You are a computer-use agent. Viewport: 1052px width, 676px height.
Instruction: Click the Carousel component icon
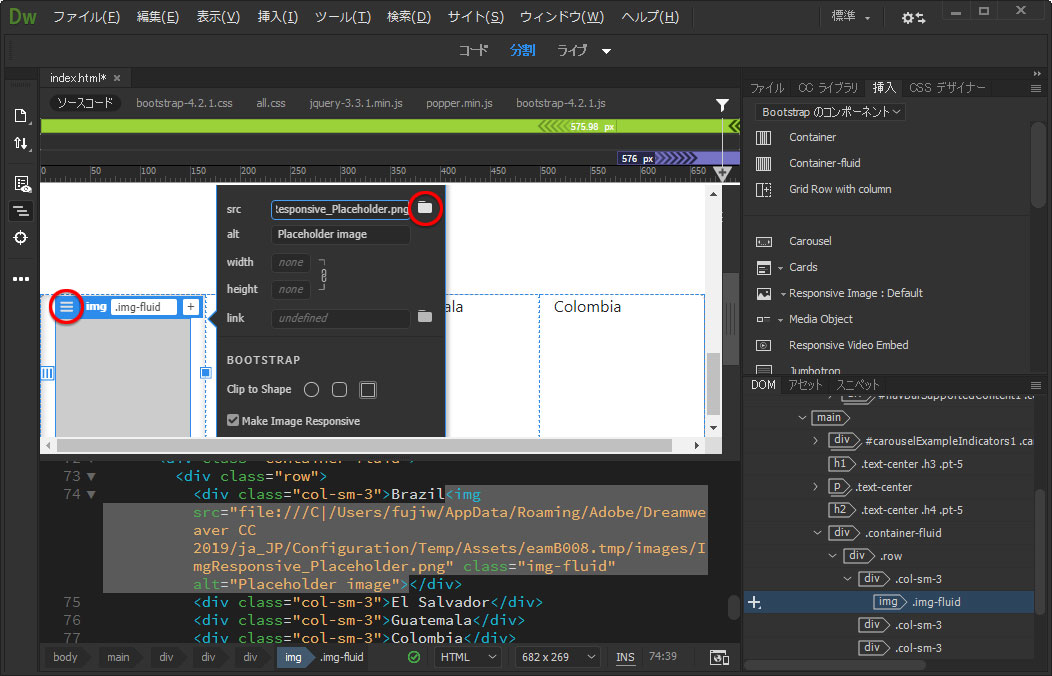(x=764, y=241)
